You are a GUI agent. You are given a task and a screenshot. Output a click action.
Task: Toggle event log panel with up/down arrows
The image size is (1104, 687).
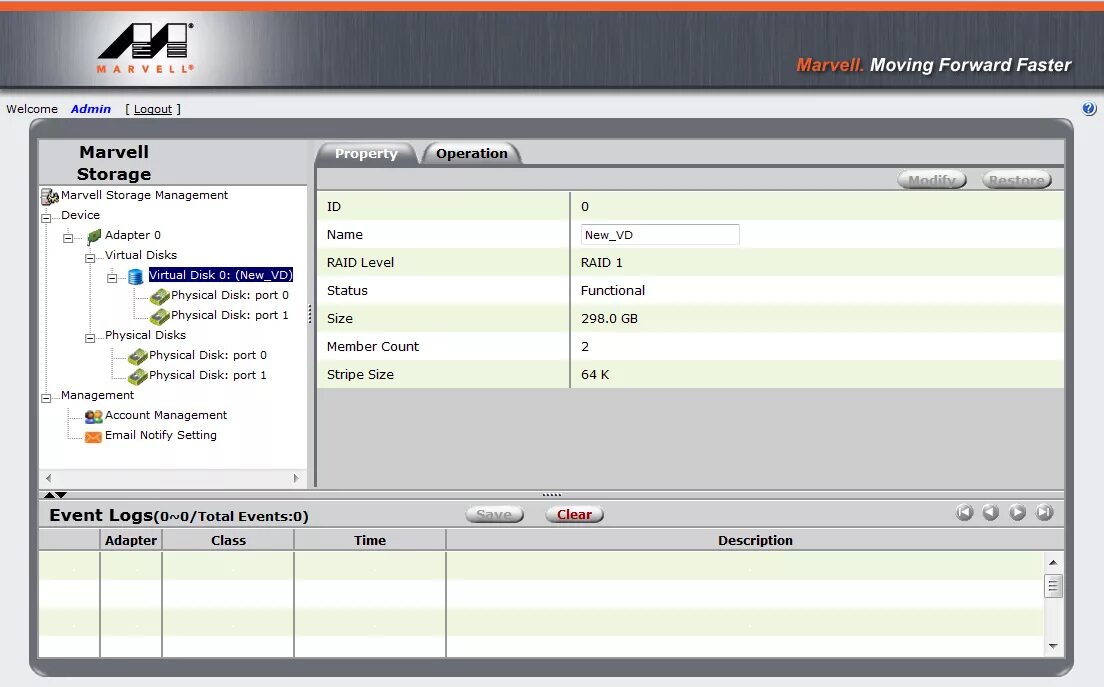pos(55,495)
